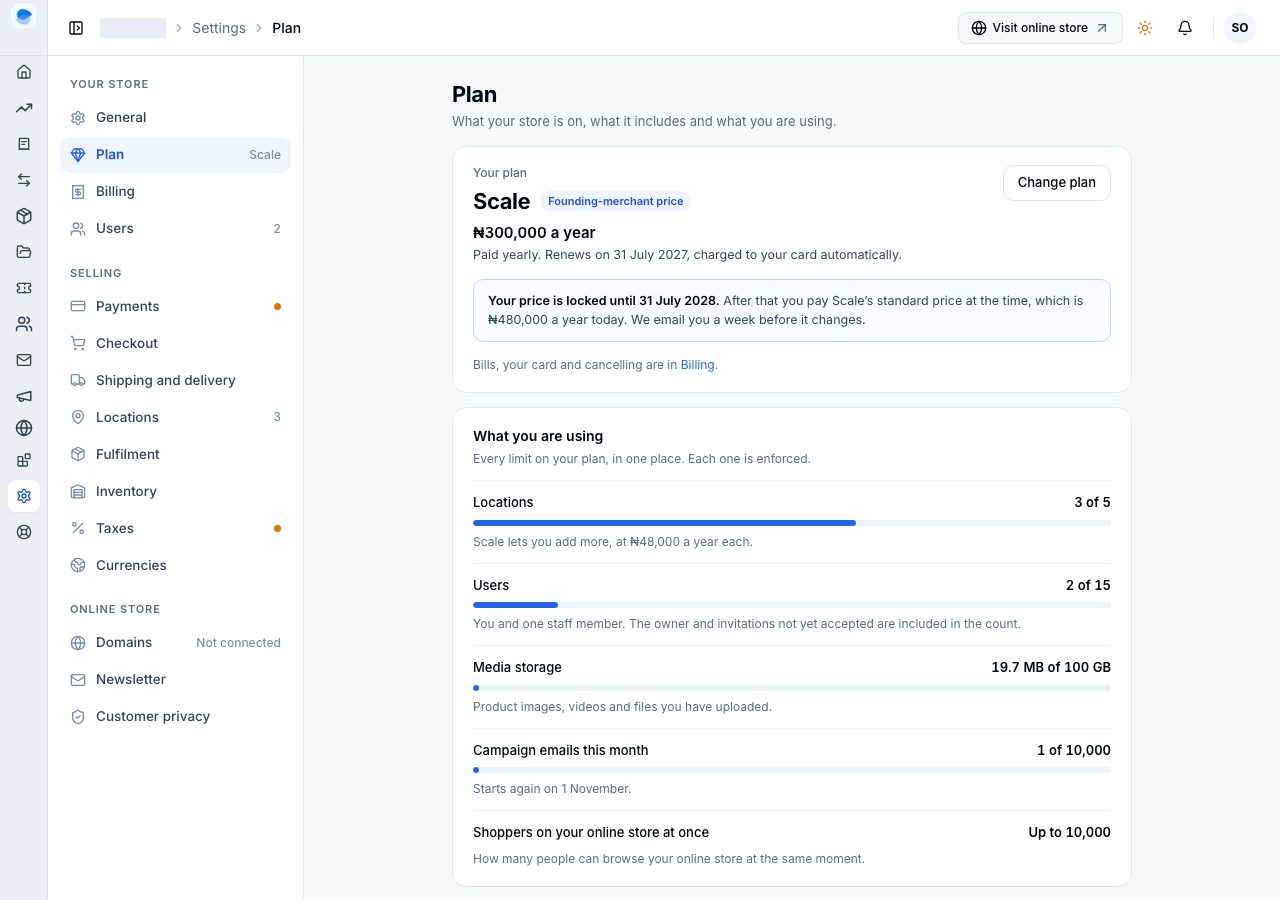Open Users settings

175,229
